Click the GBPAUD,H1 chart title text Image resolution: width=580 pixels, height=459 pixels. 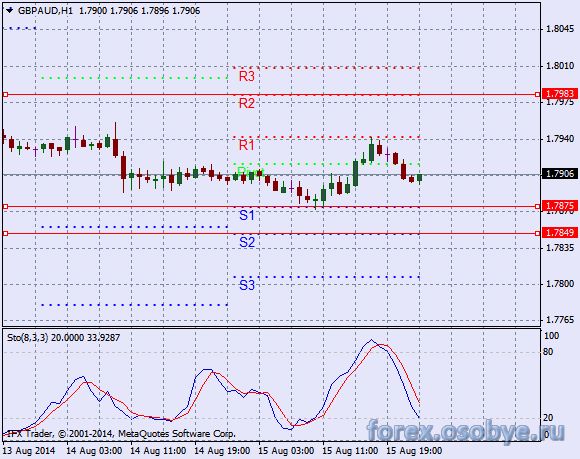[45, 11]
